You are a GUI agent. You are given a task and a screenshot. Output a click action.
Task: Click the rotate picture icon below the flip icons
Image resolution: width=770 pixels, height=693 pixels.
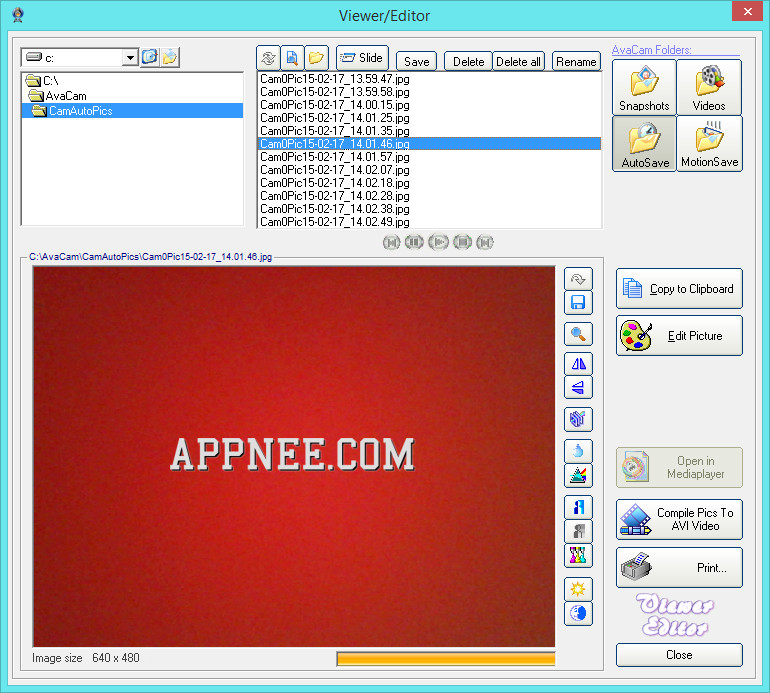(x=578, y=419)
